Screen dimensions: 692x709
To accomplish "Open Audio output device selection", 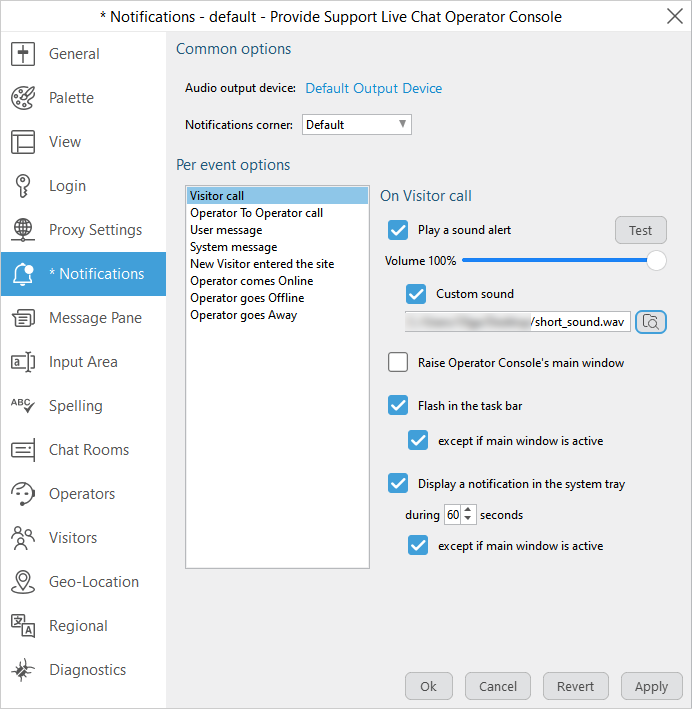I will tap(373, 88).
